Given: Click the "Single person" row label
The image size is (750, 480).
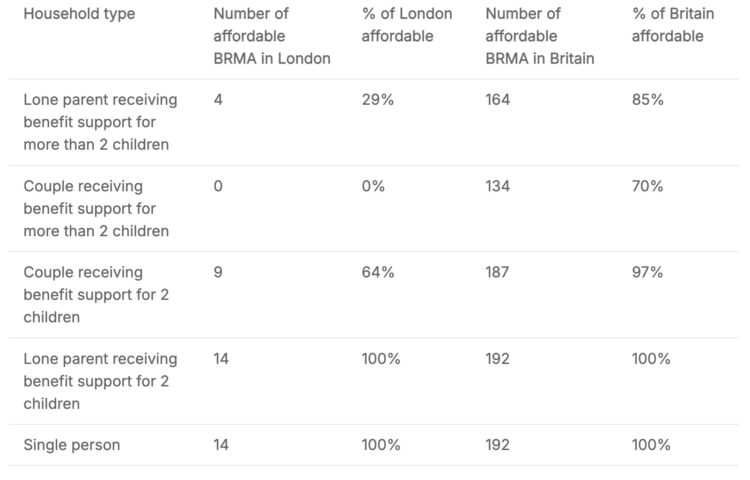Looking at the screenshot, I should (72, 445).
